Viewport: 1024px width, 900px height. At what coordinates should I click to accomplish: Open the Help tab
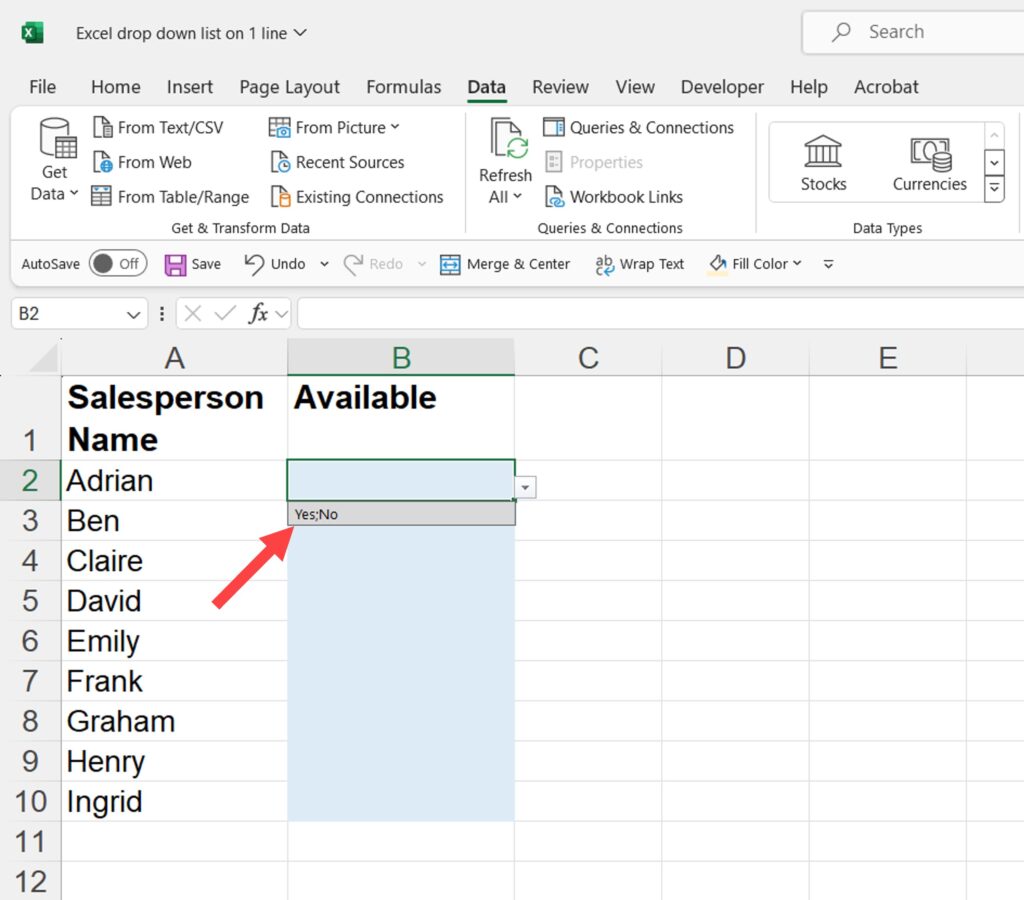tap(808, 87)
